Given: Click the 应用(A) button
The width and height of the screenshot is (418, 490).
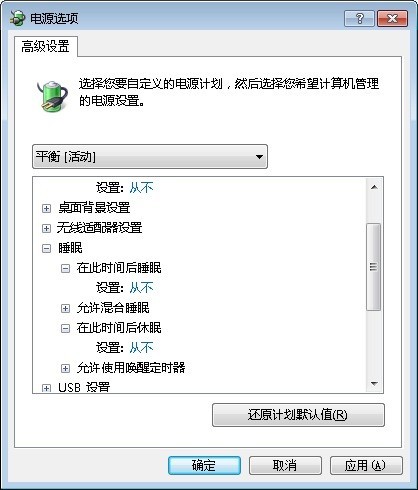Looking at the screenshot, I should (366, 465).
